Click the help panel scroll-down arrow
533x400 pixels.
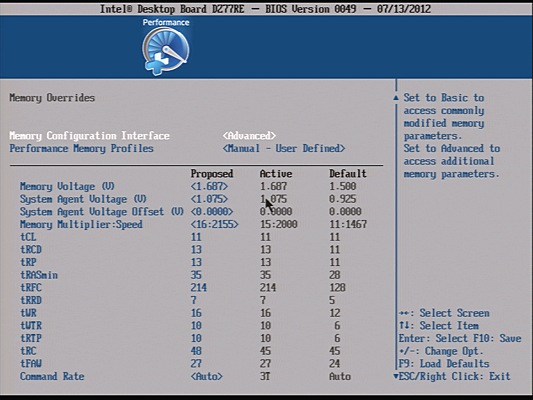[396, 376]
